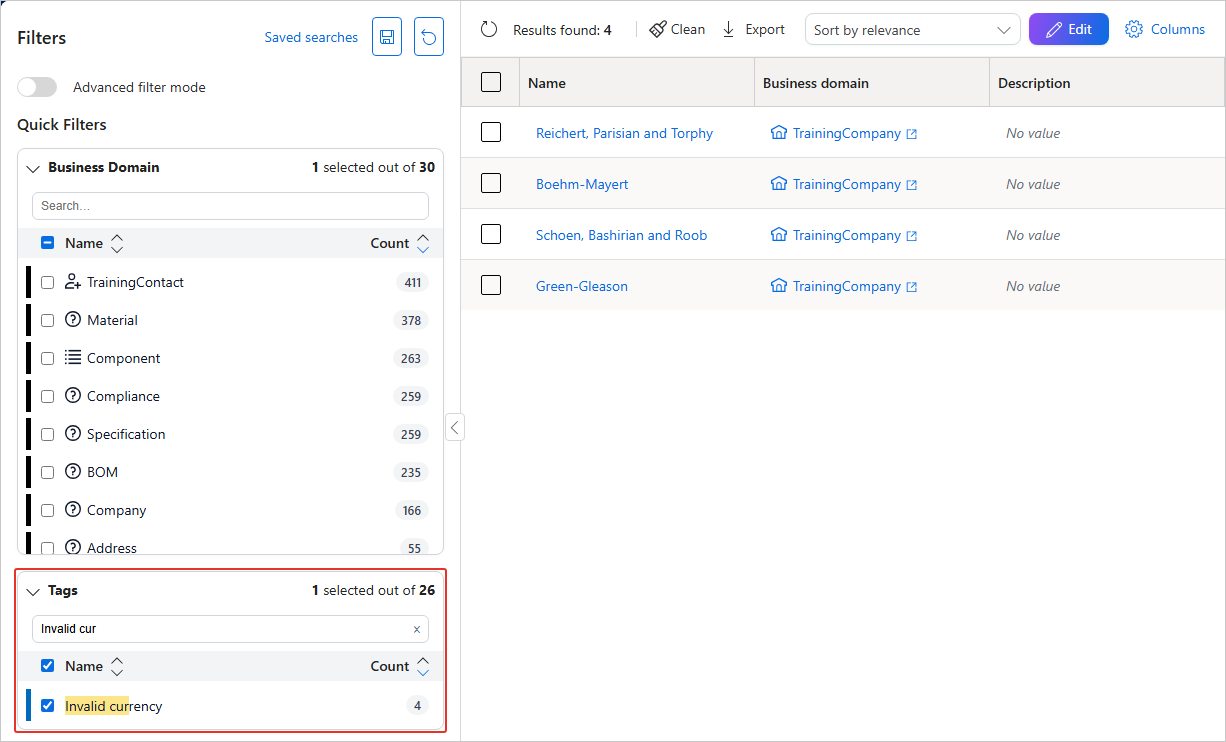Select the Reichert, Parisian and Torphy row checkbox
This screenshot has height=742, width=1226.
[491, 132]
